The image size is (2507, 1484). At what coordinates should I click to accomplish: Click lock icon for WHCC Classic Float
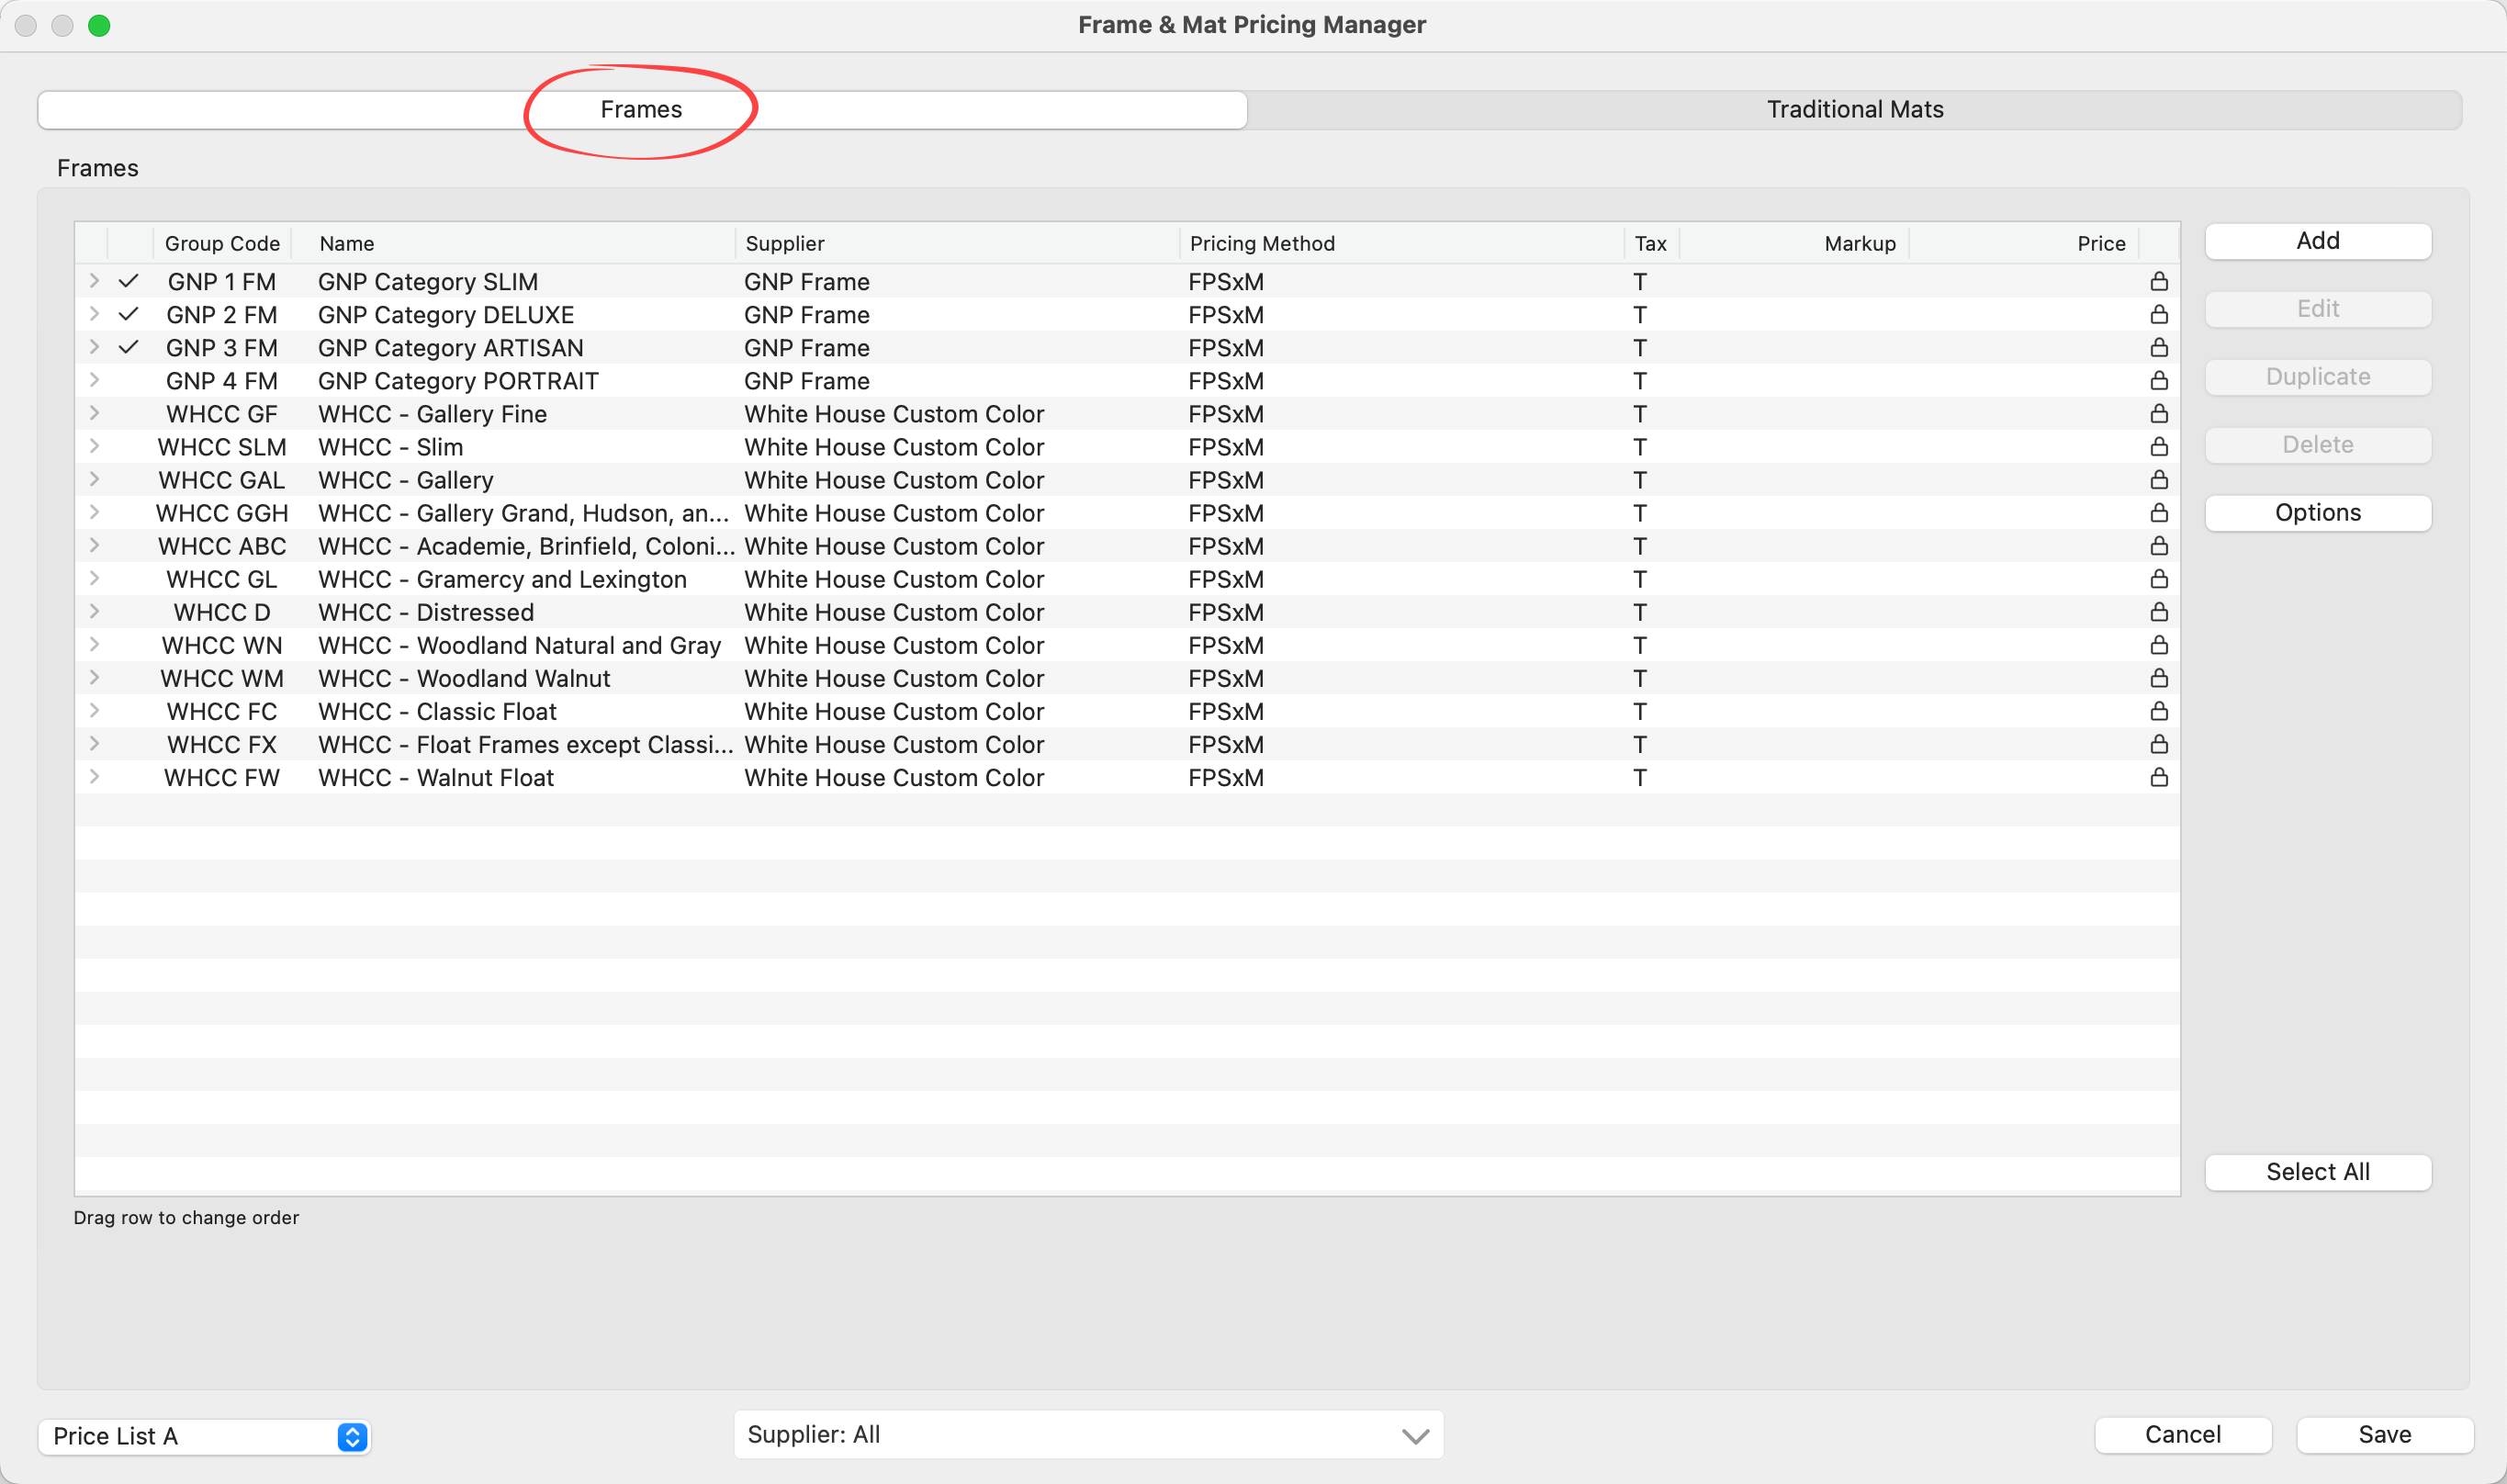(2159, 711)
